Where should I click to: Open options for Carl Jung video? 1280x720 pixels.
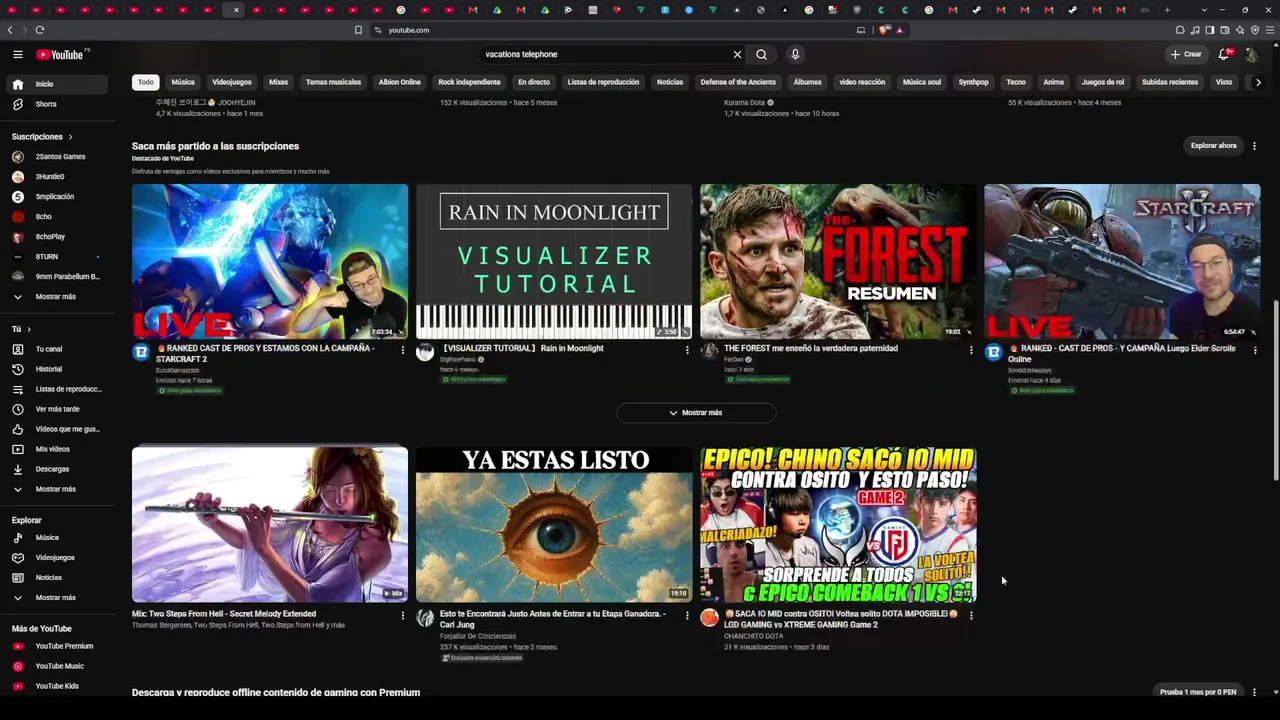(x=687, y=616)
